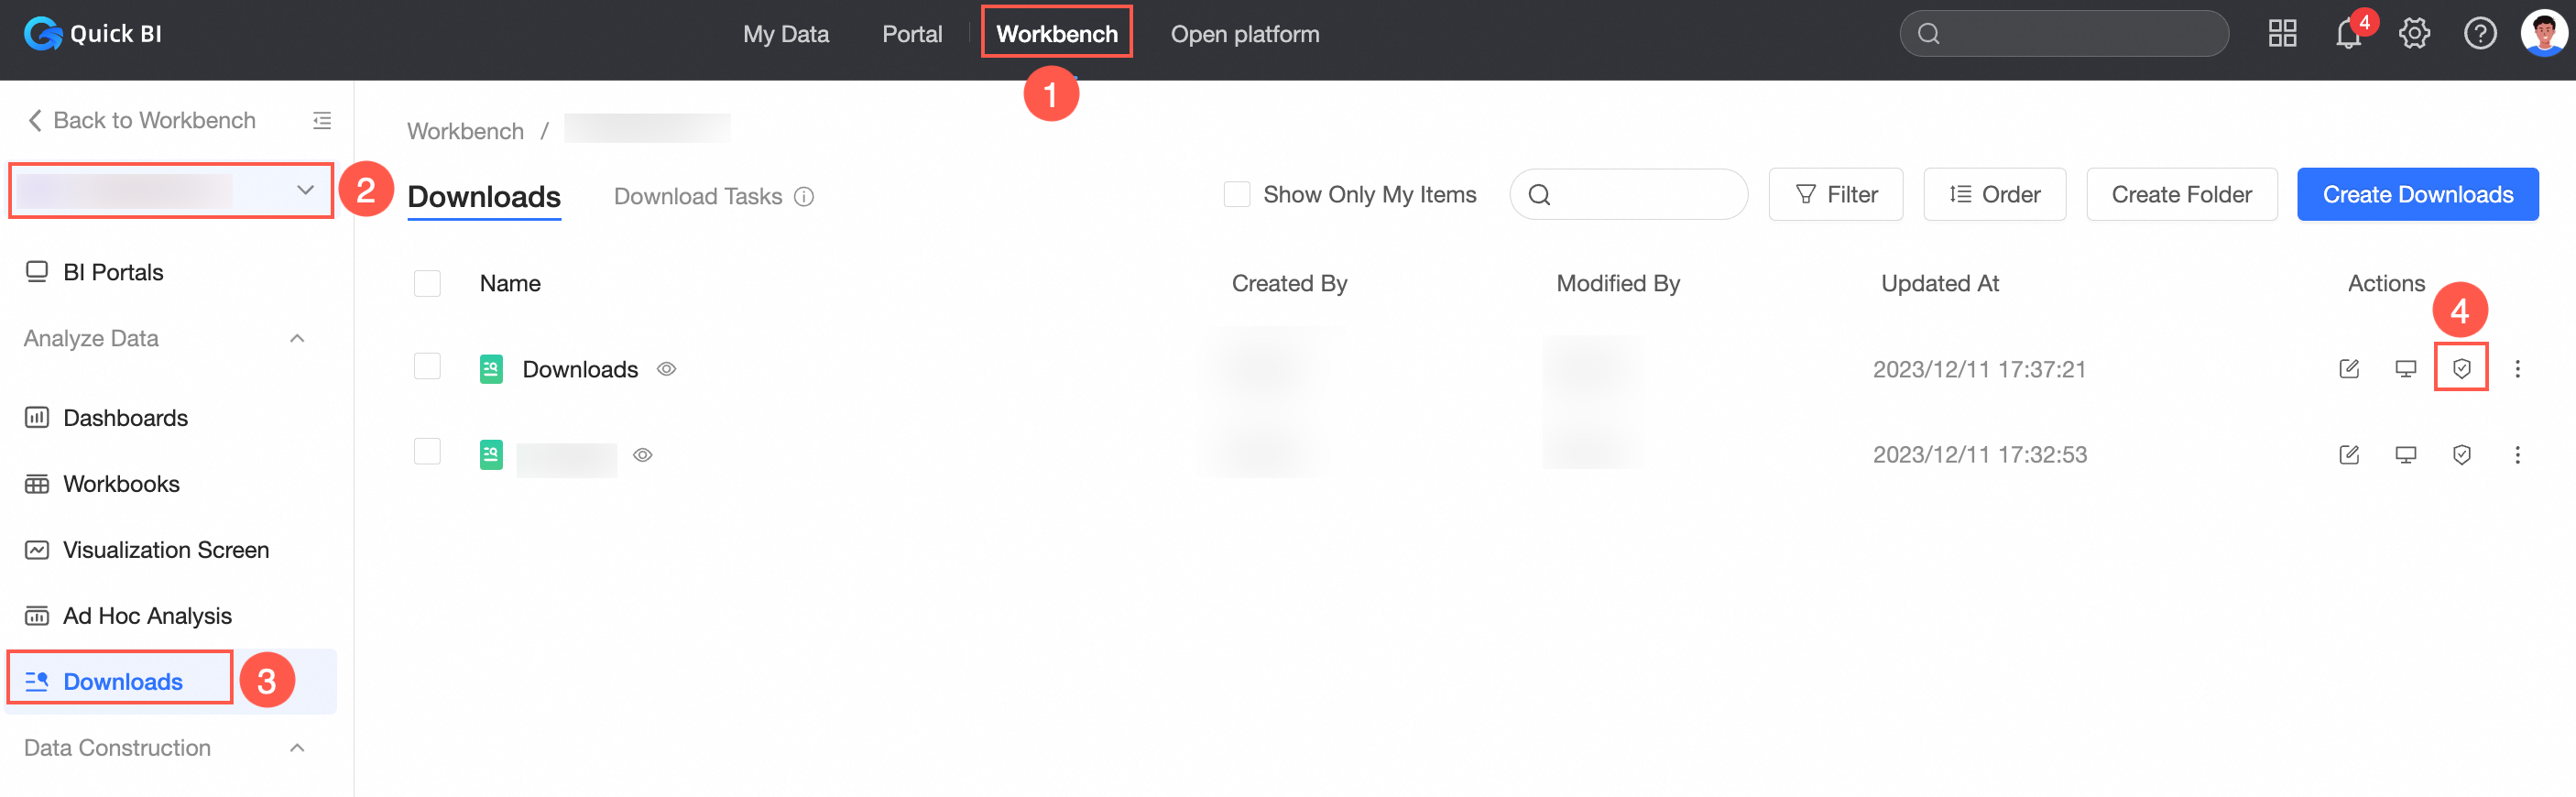Click the downloads list search field

click(1628, 194)
